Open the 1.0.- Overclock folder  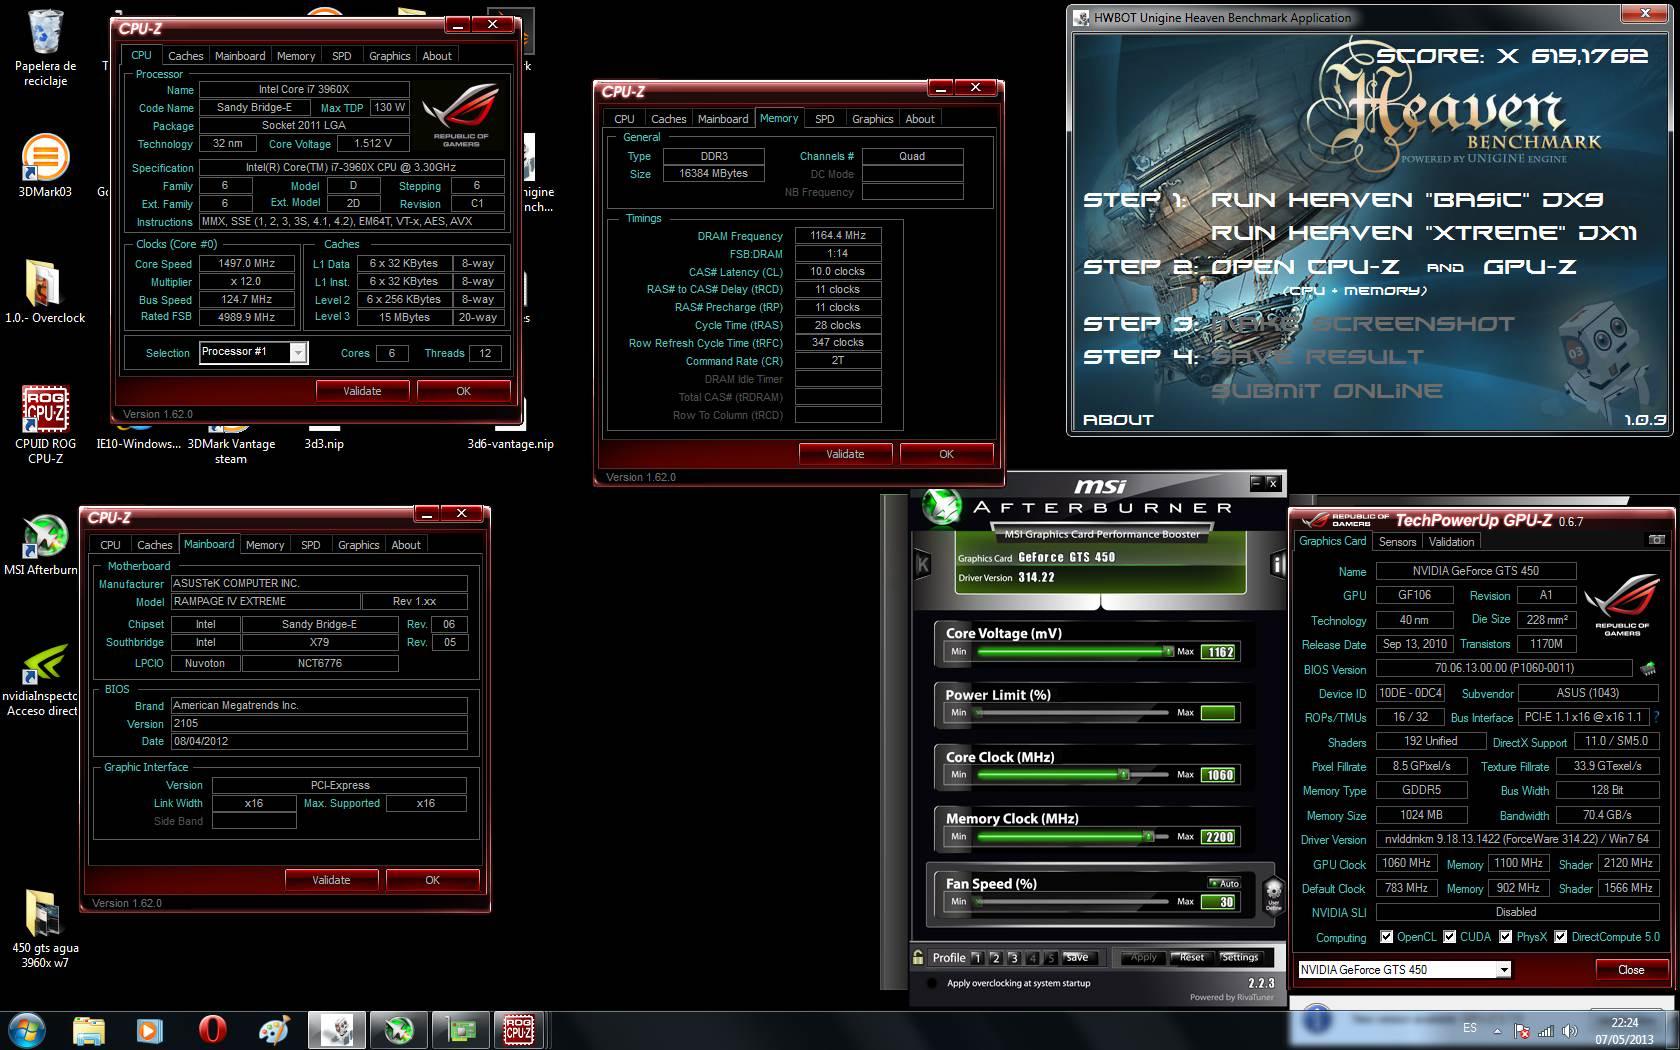tap(45, 291)
